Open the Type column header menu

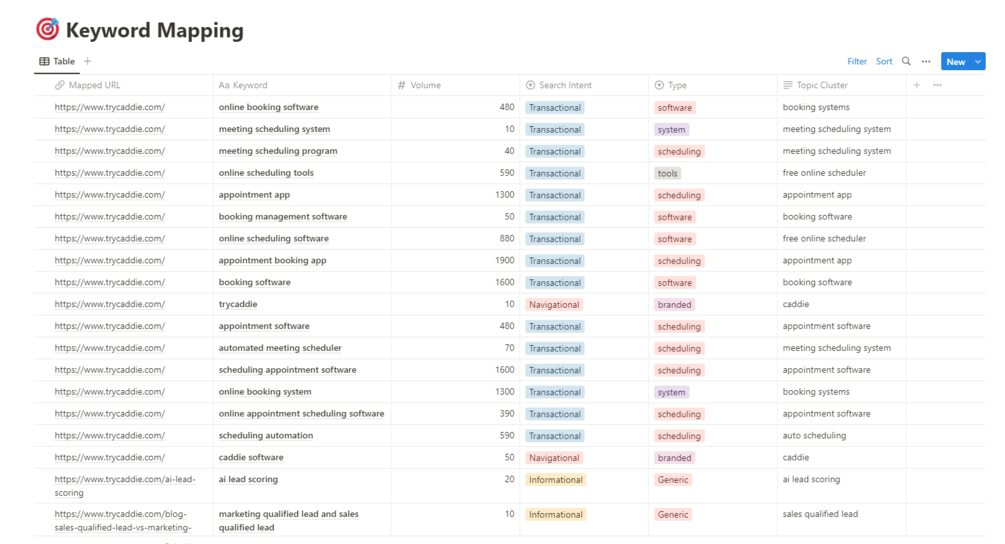tap(677, 86)
